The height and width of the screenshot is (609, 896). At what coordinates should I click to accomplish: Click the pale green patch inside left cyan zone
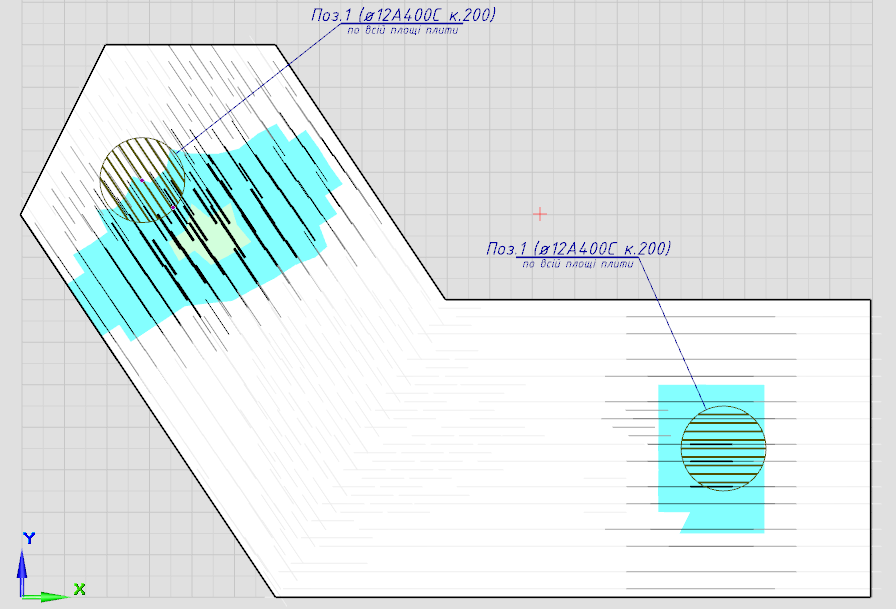click(215, 235)
